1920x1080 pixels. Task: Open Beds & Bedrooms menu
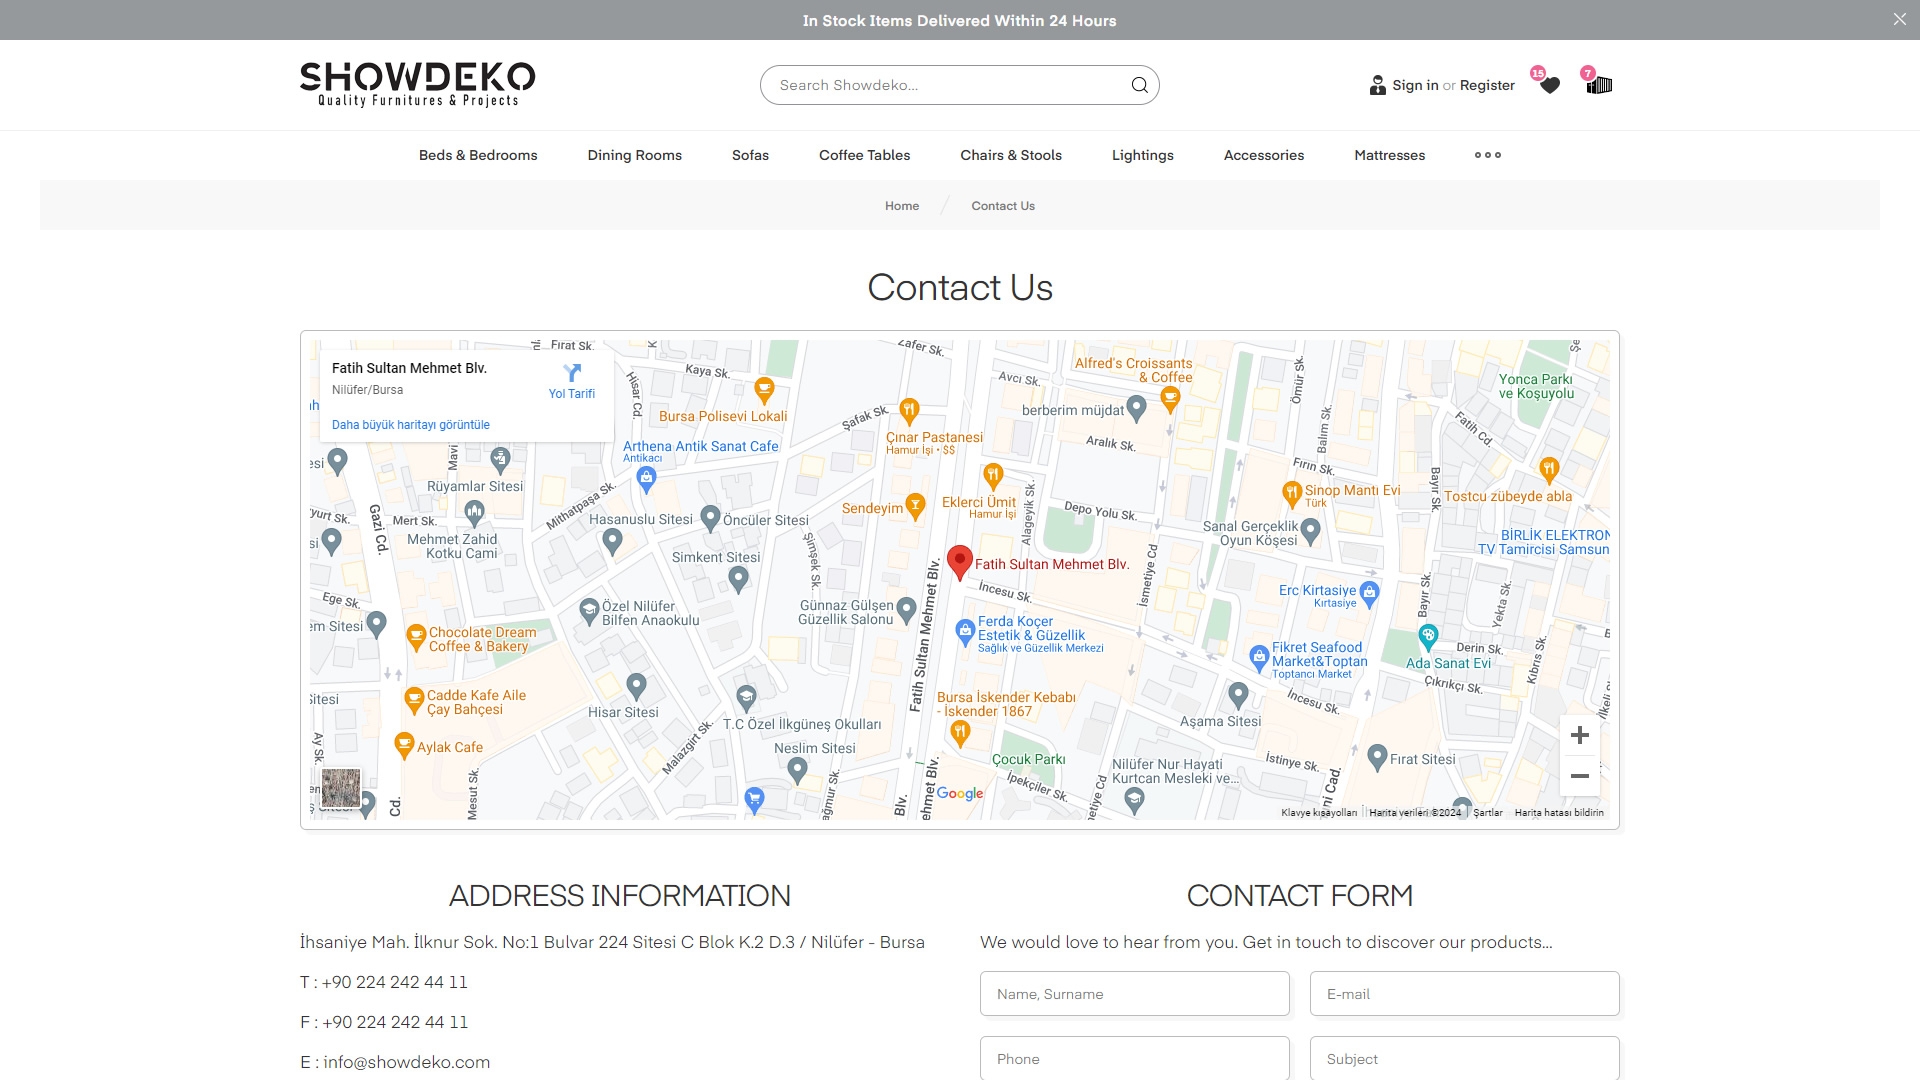[x=478, y=155]
